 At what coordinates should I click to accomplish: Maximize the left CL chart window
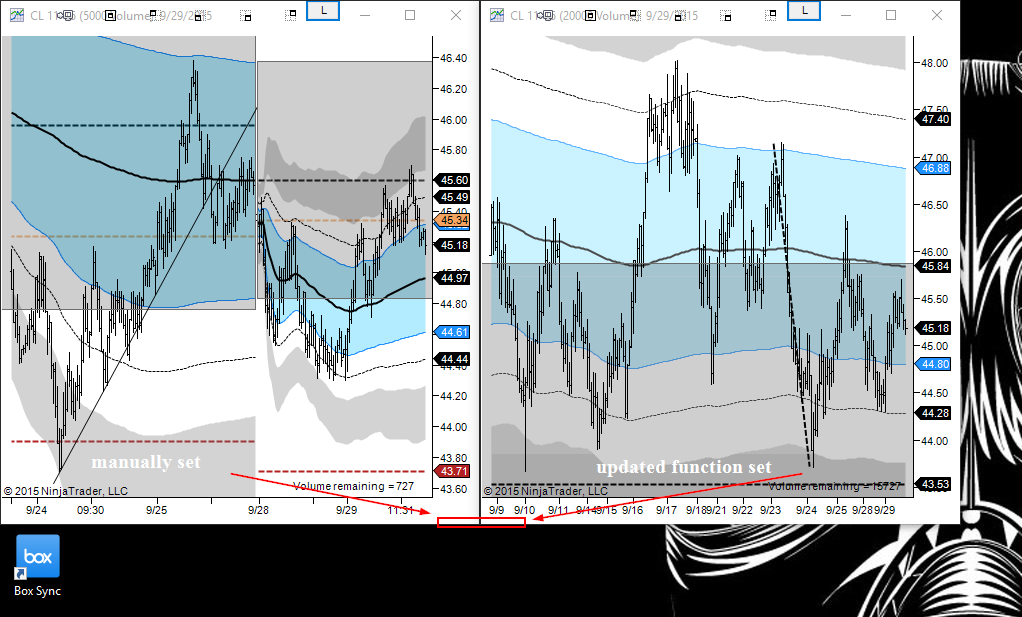click(x=410, y=15)
